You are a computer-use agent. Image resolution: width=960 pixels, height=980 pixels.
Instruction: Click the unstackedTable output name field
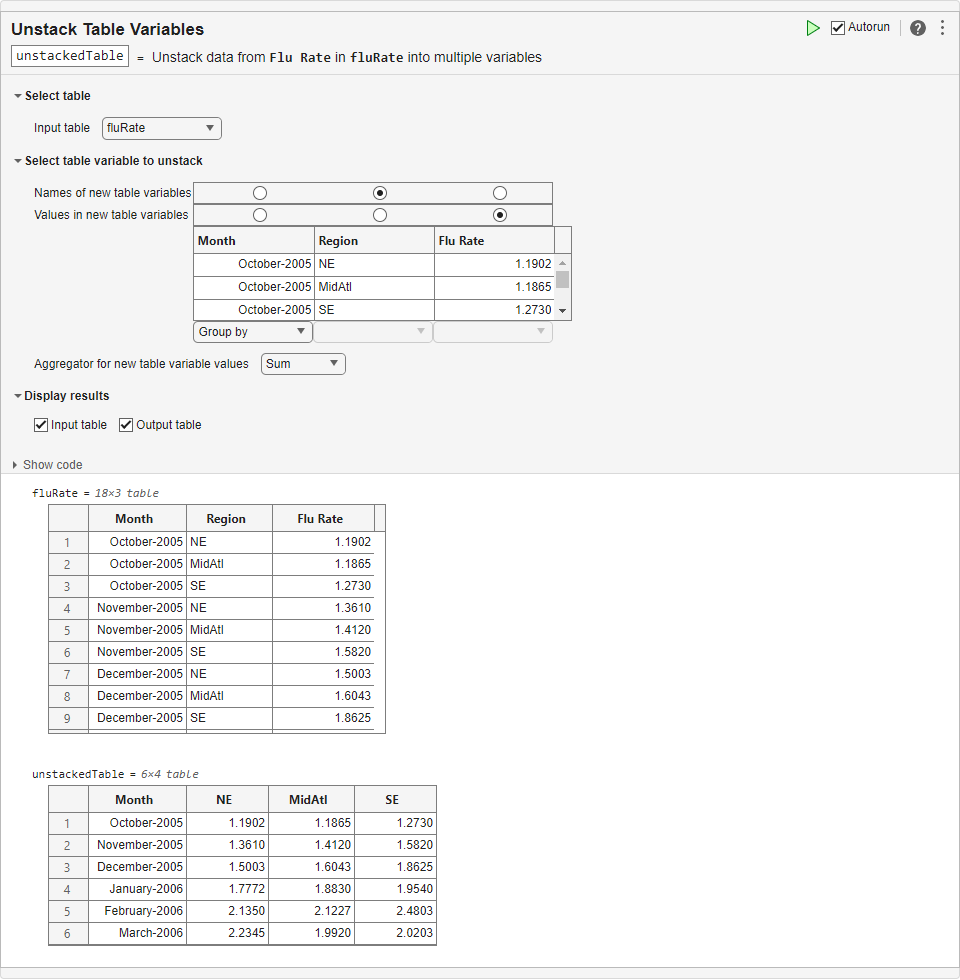point(70,57)
